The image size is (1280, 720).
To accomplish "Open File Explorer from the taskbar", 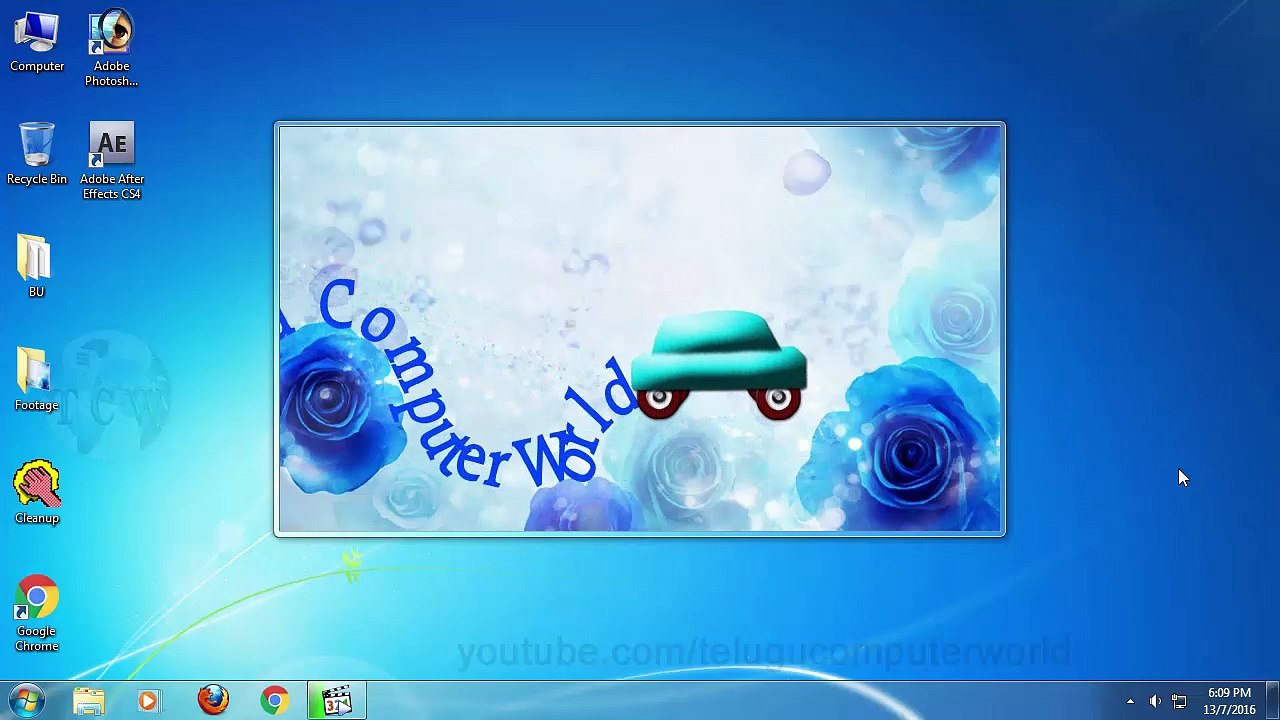I will point(89,700).
